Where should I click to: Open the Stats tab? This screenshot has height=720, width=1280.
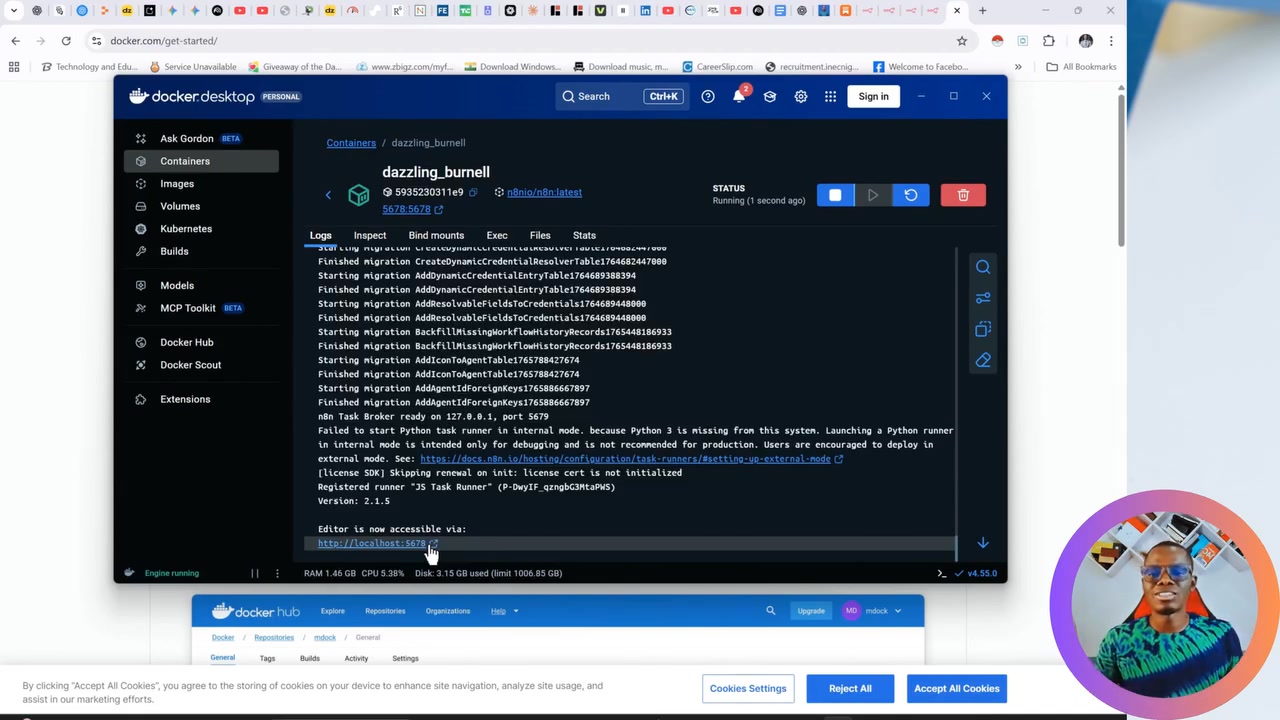coord(584,235)
